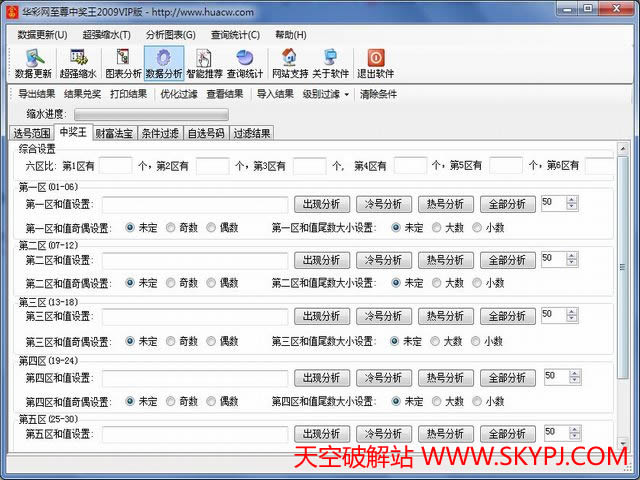The width and height of the screenshot is (640, 480).
Task: Select 偶数 for 第二区和值奇偶设置
Action: tap(212, 283)
